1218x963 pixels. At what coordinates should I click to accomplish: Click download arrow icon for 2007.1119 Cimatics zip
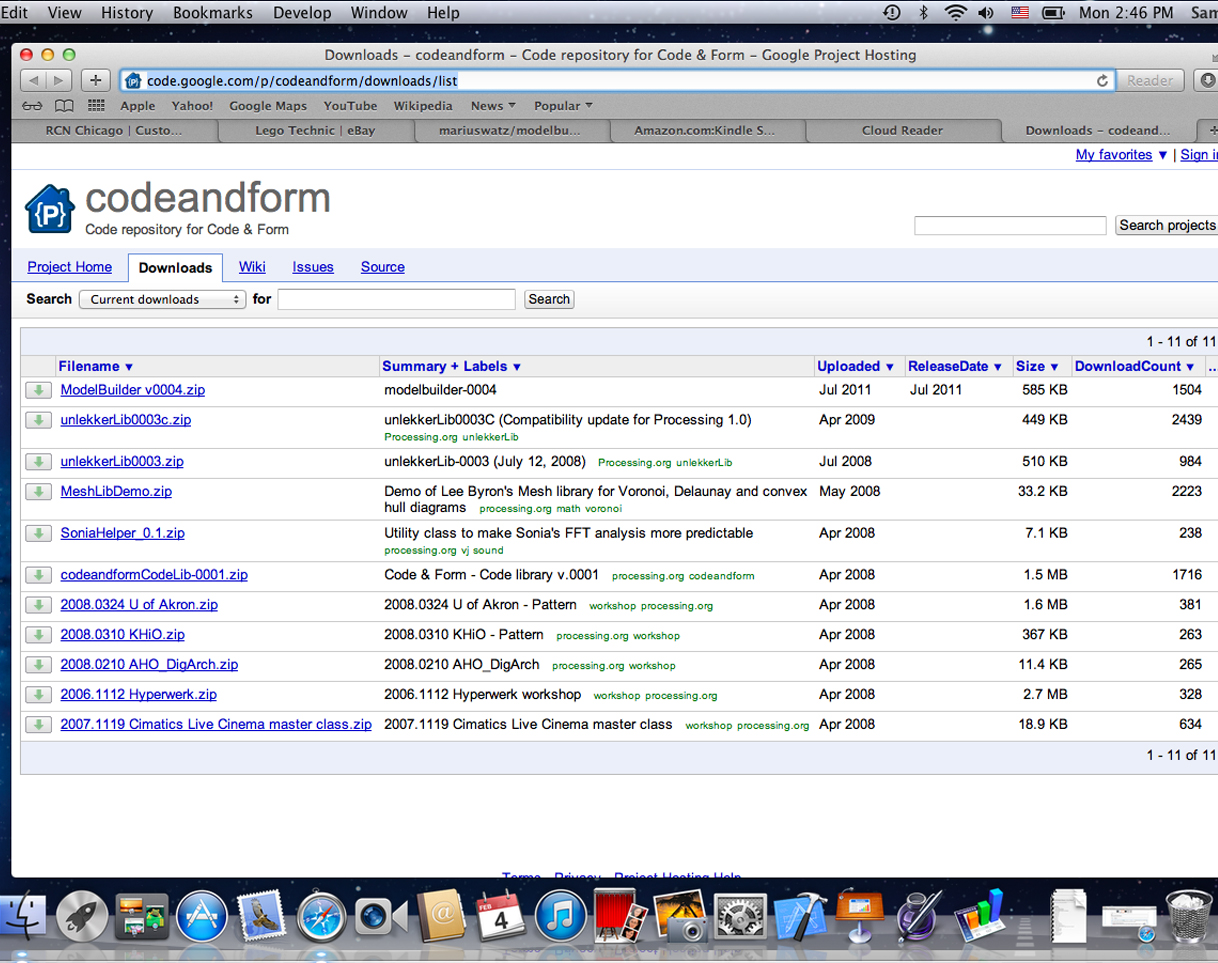tap(38, 725)
